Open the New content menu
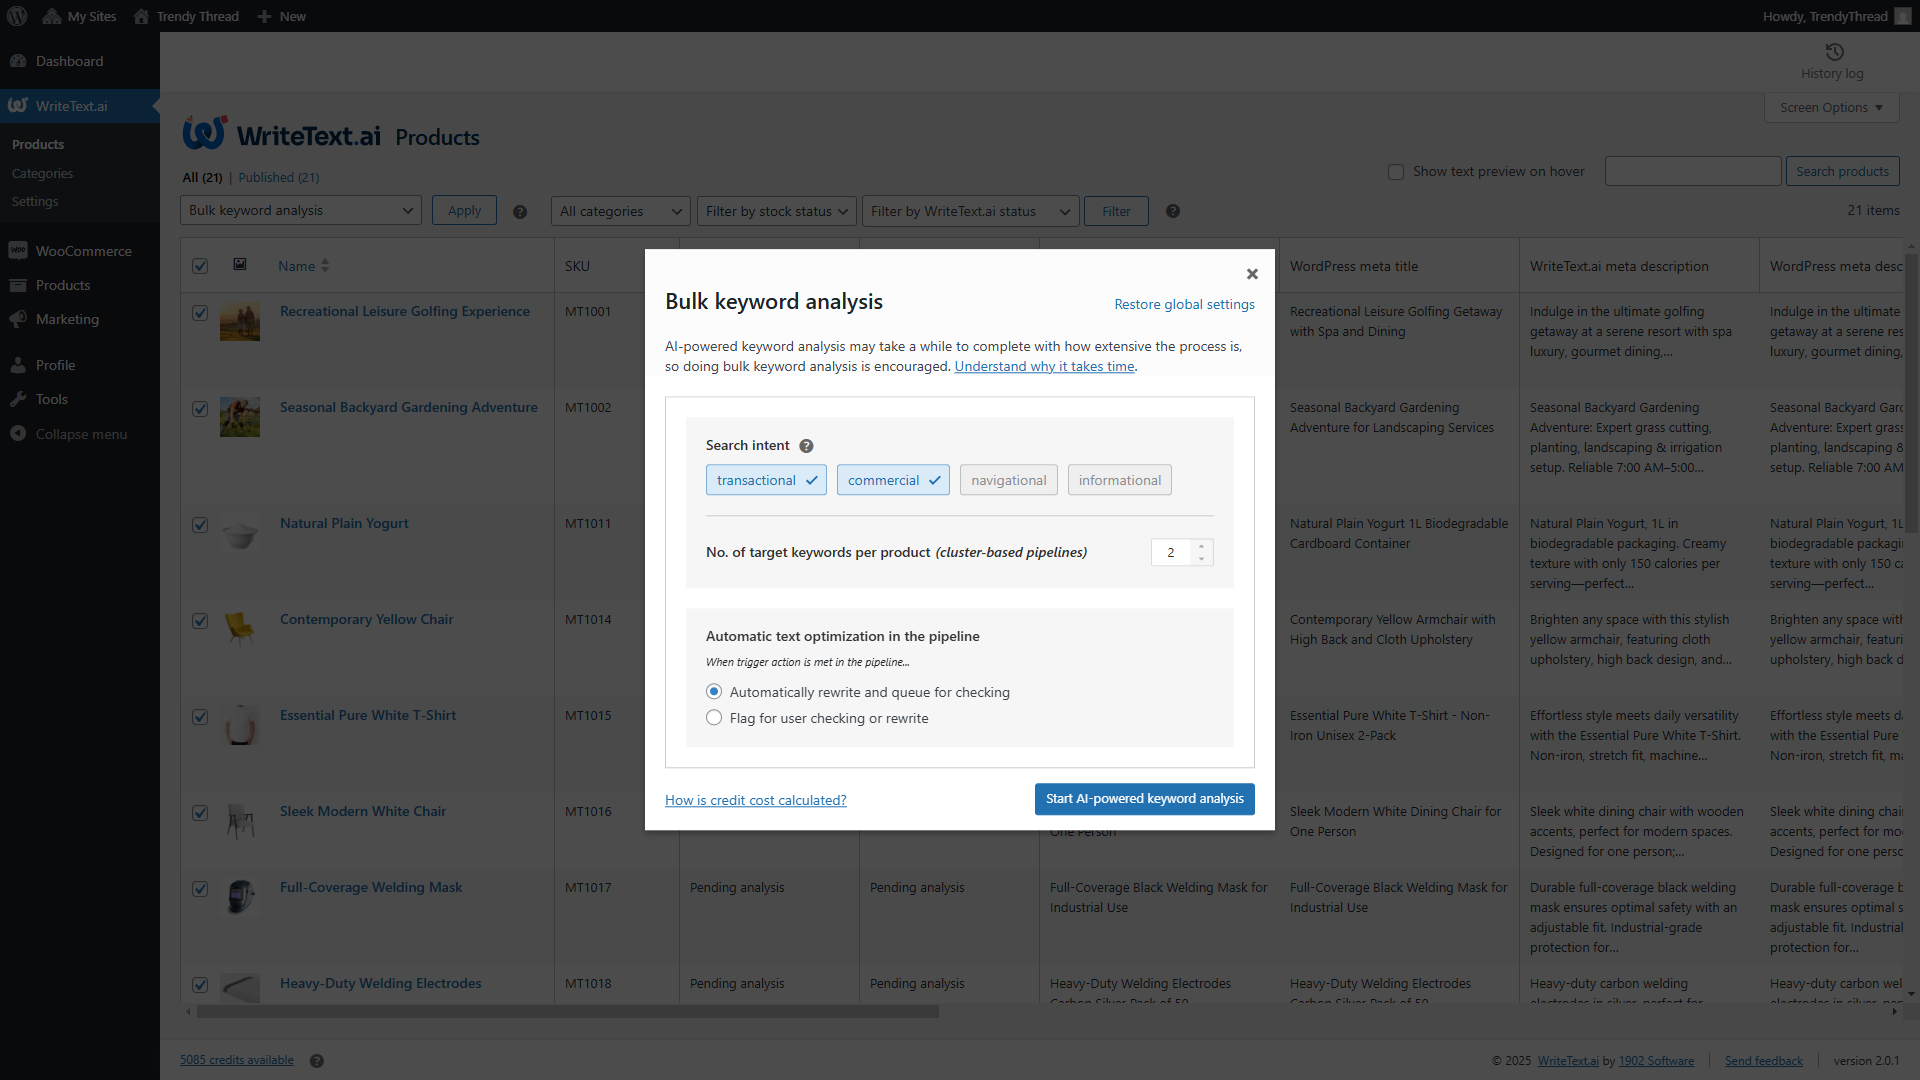Viewport: 1920px width, 1080px height. 281,16
